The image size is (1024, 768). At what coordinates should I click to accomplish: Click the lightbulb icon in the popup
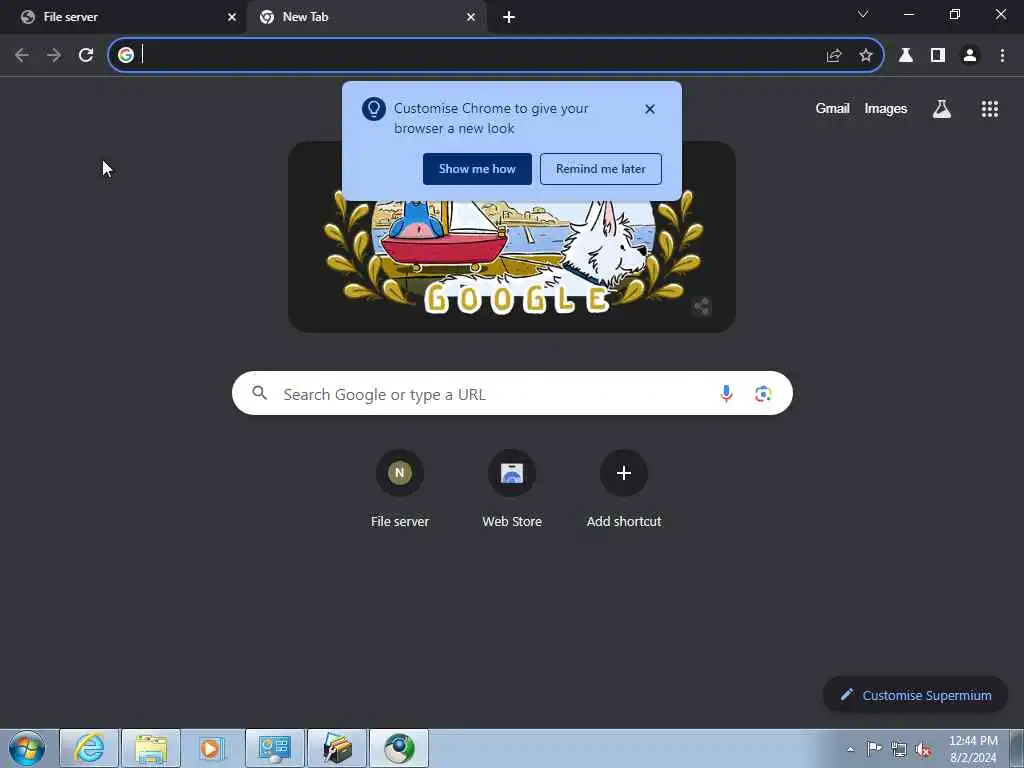374,108
